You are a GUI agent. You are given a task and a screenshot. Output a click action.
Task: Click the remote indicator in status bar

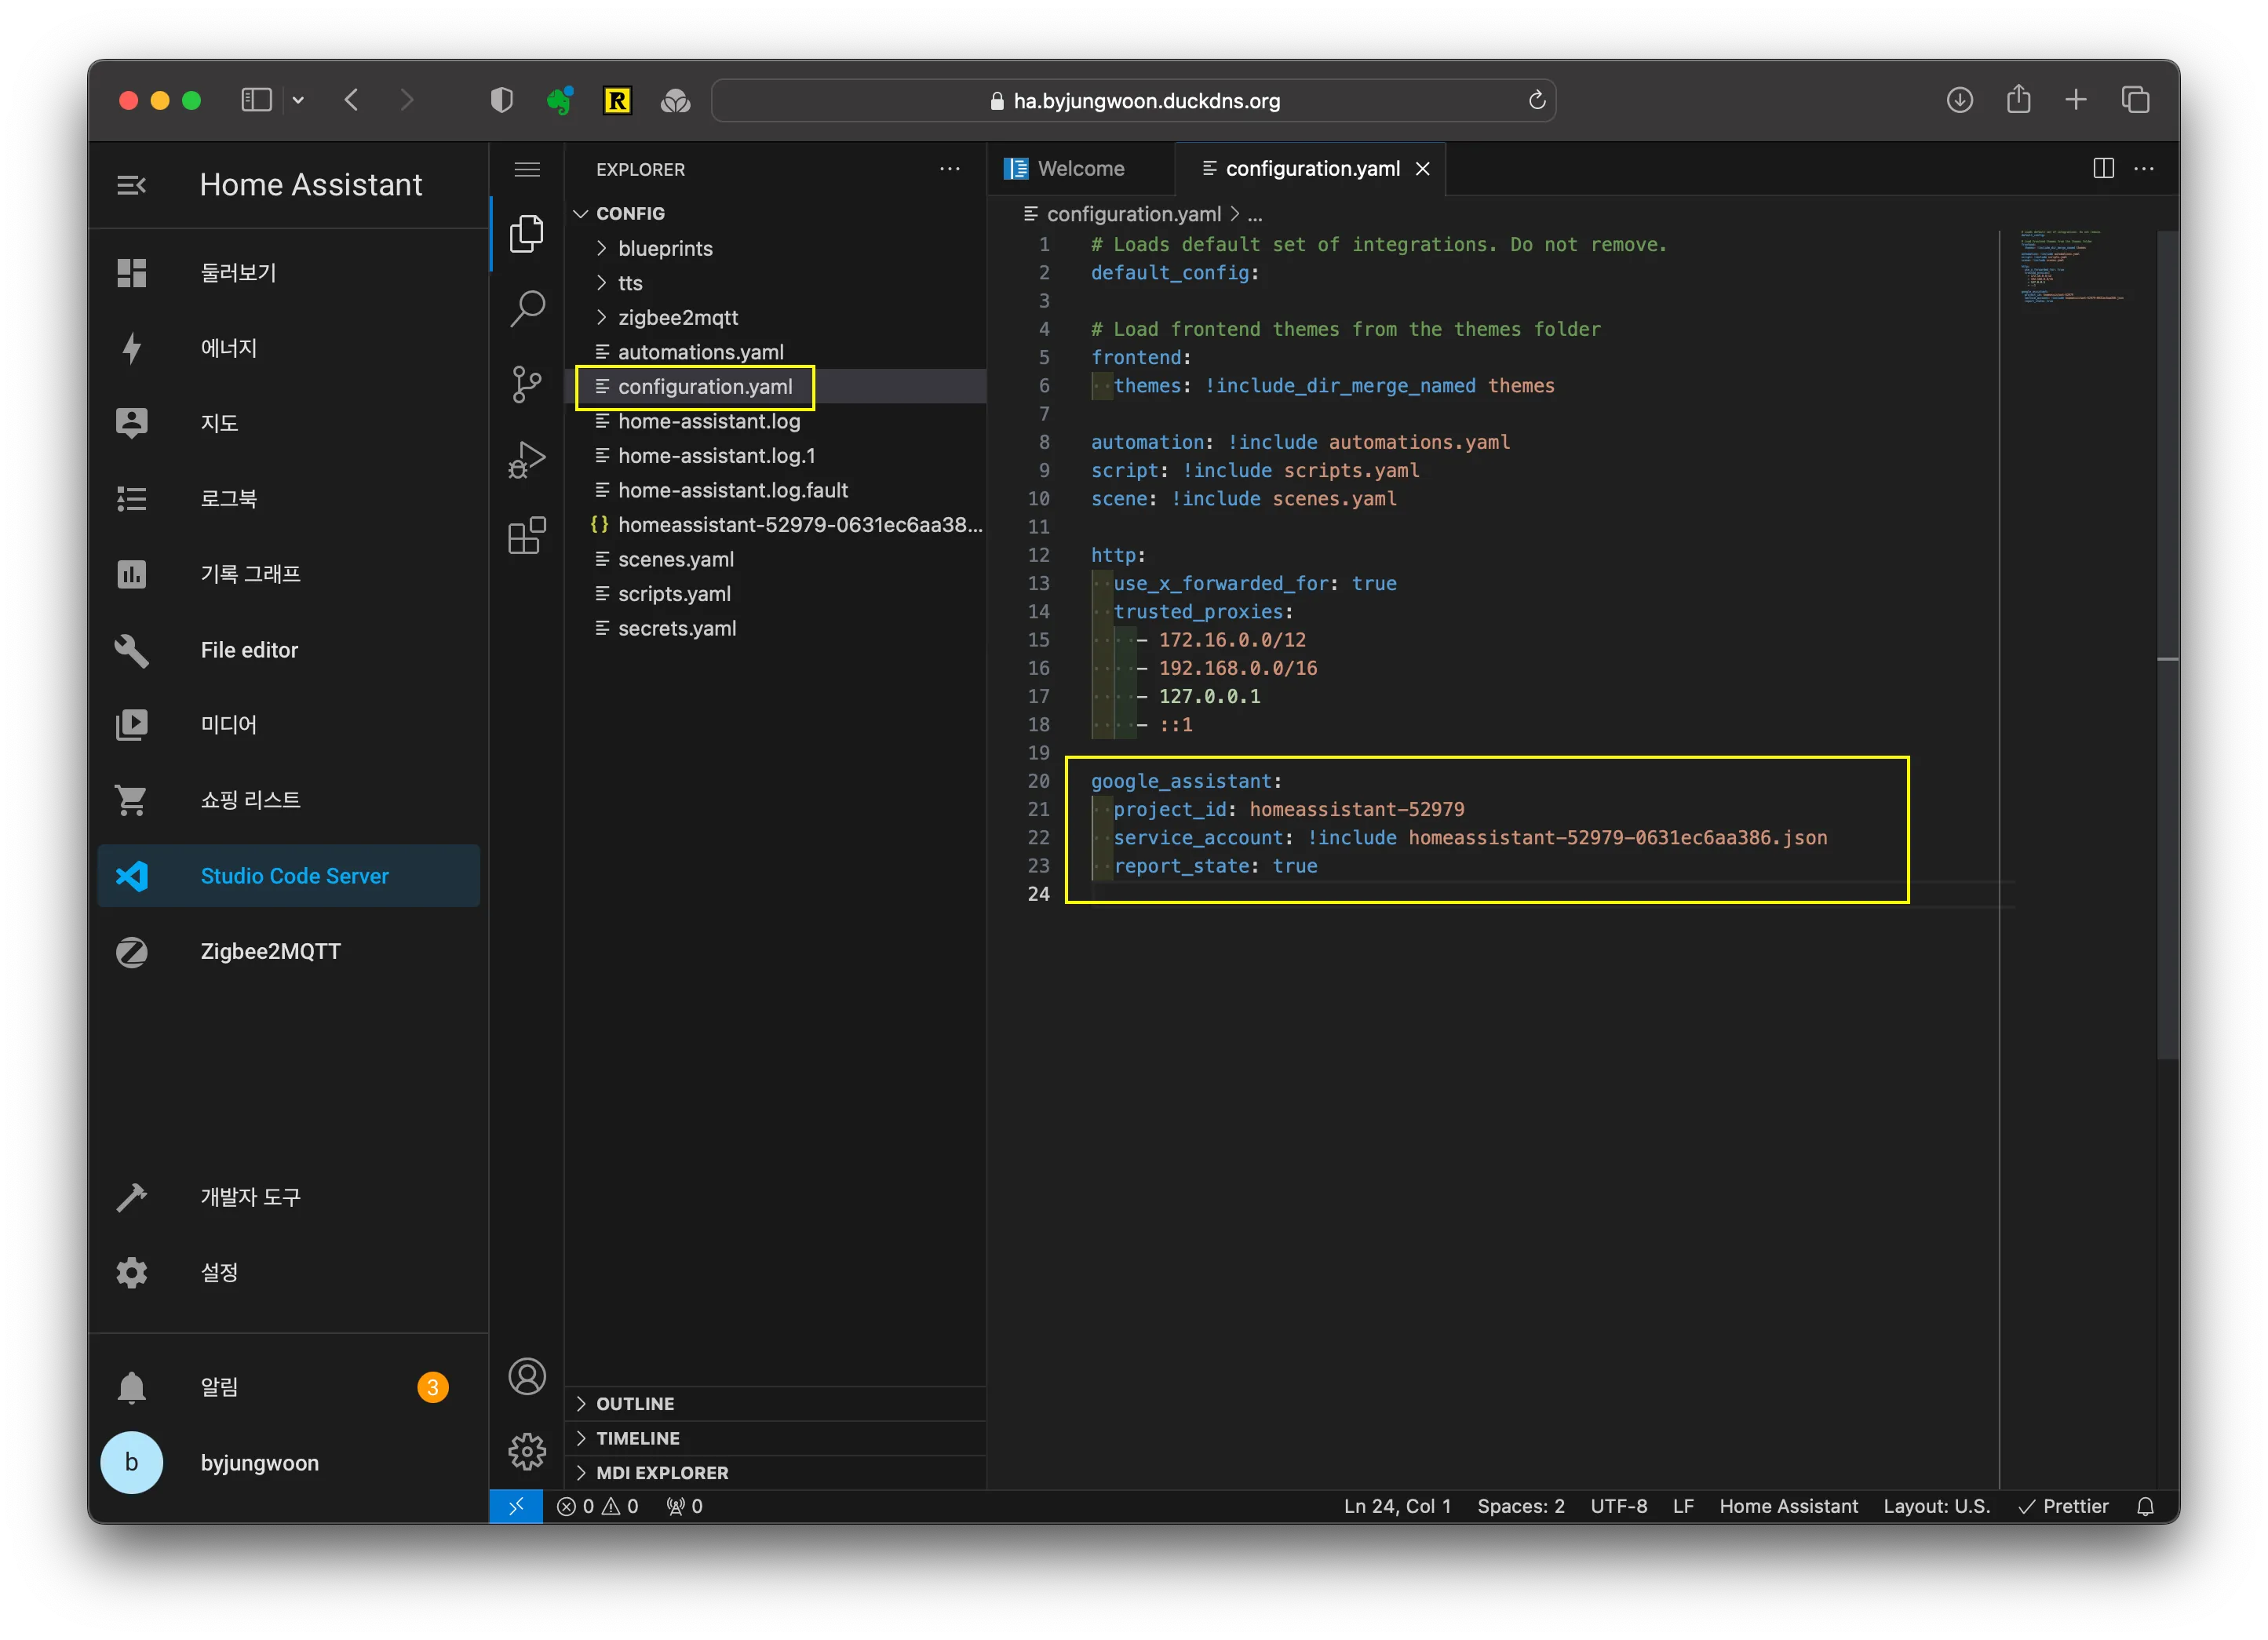(x=516, y=1506)
